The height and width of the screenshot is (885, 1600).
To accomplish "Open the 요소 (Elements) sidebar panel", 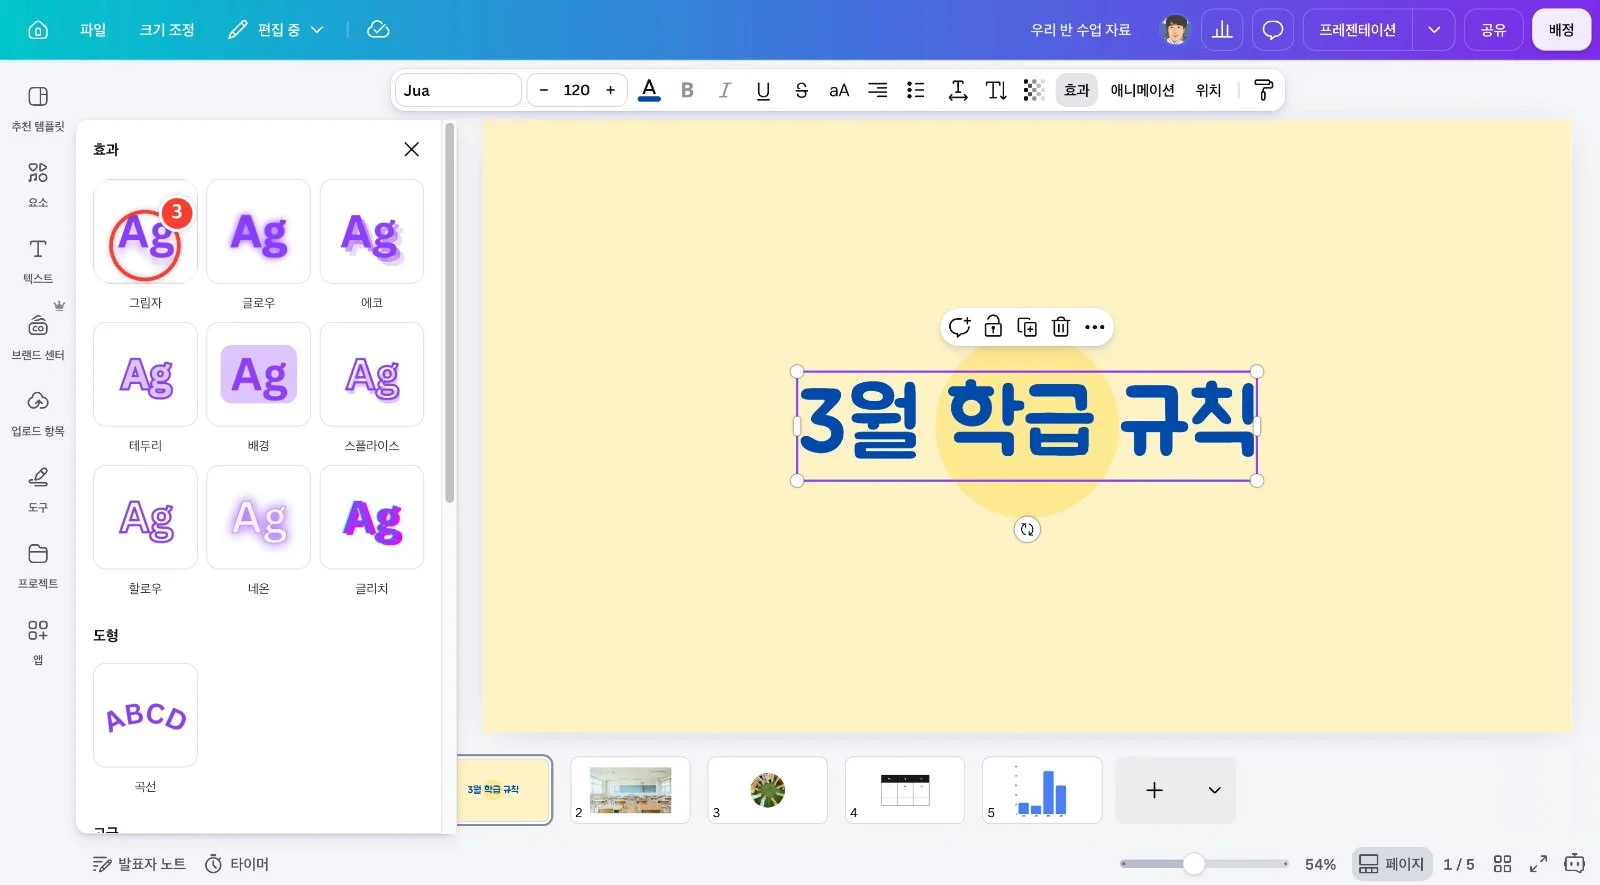I will [38, 185].
